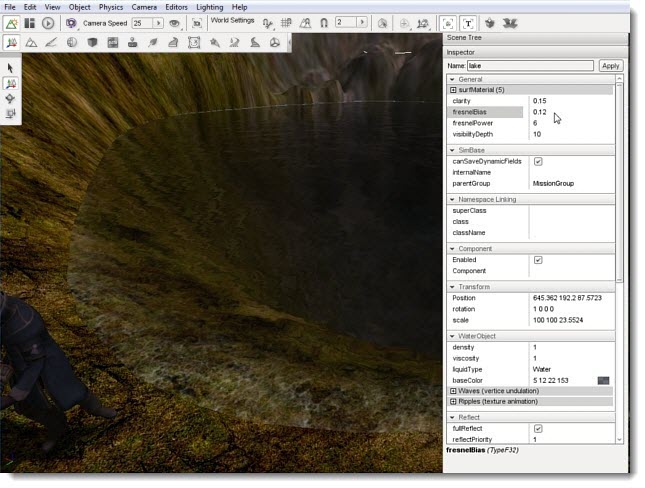The height and width of the screenshot is (488, 645).
Task: Open the File menu
Action: point(9,7)
